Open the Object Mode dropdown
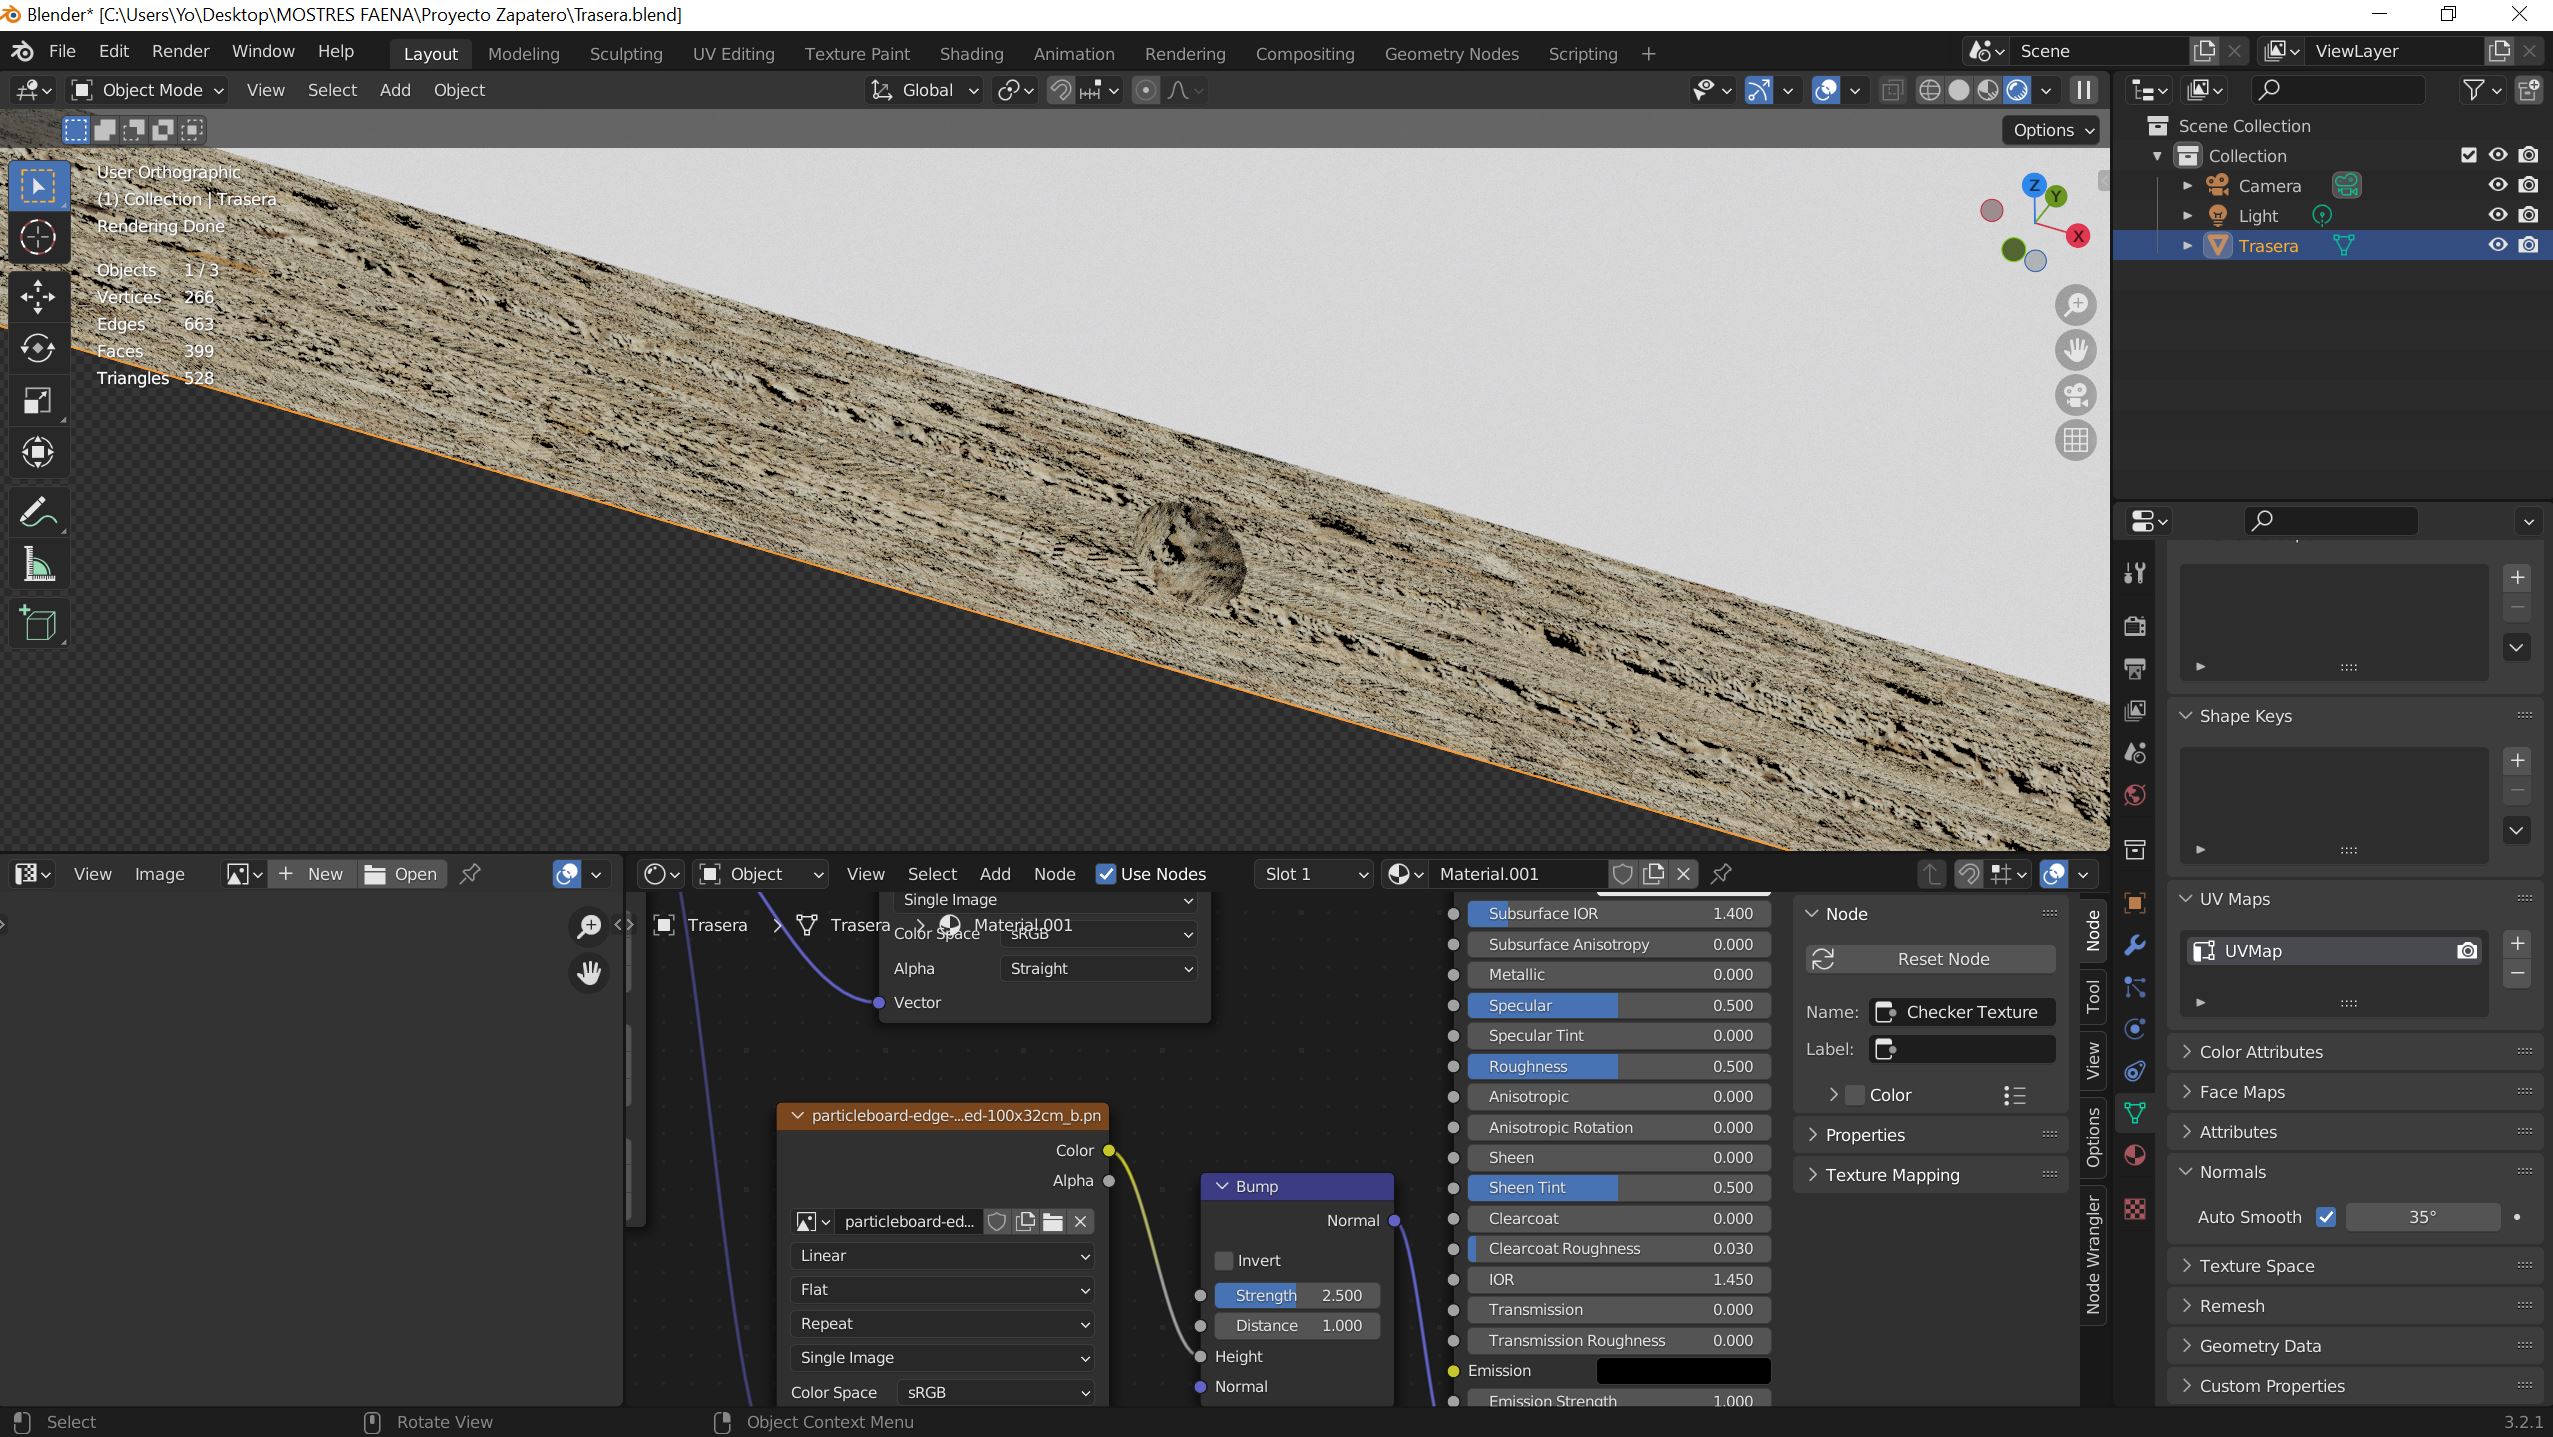 pyautogui.click(x=148, y=90)
